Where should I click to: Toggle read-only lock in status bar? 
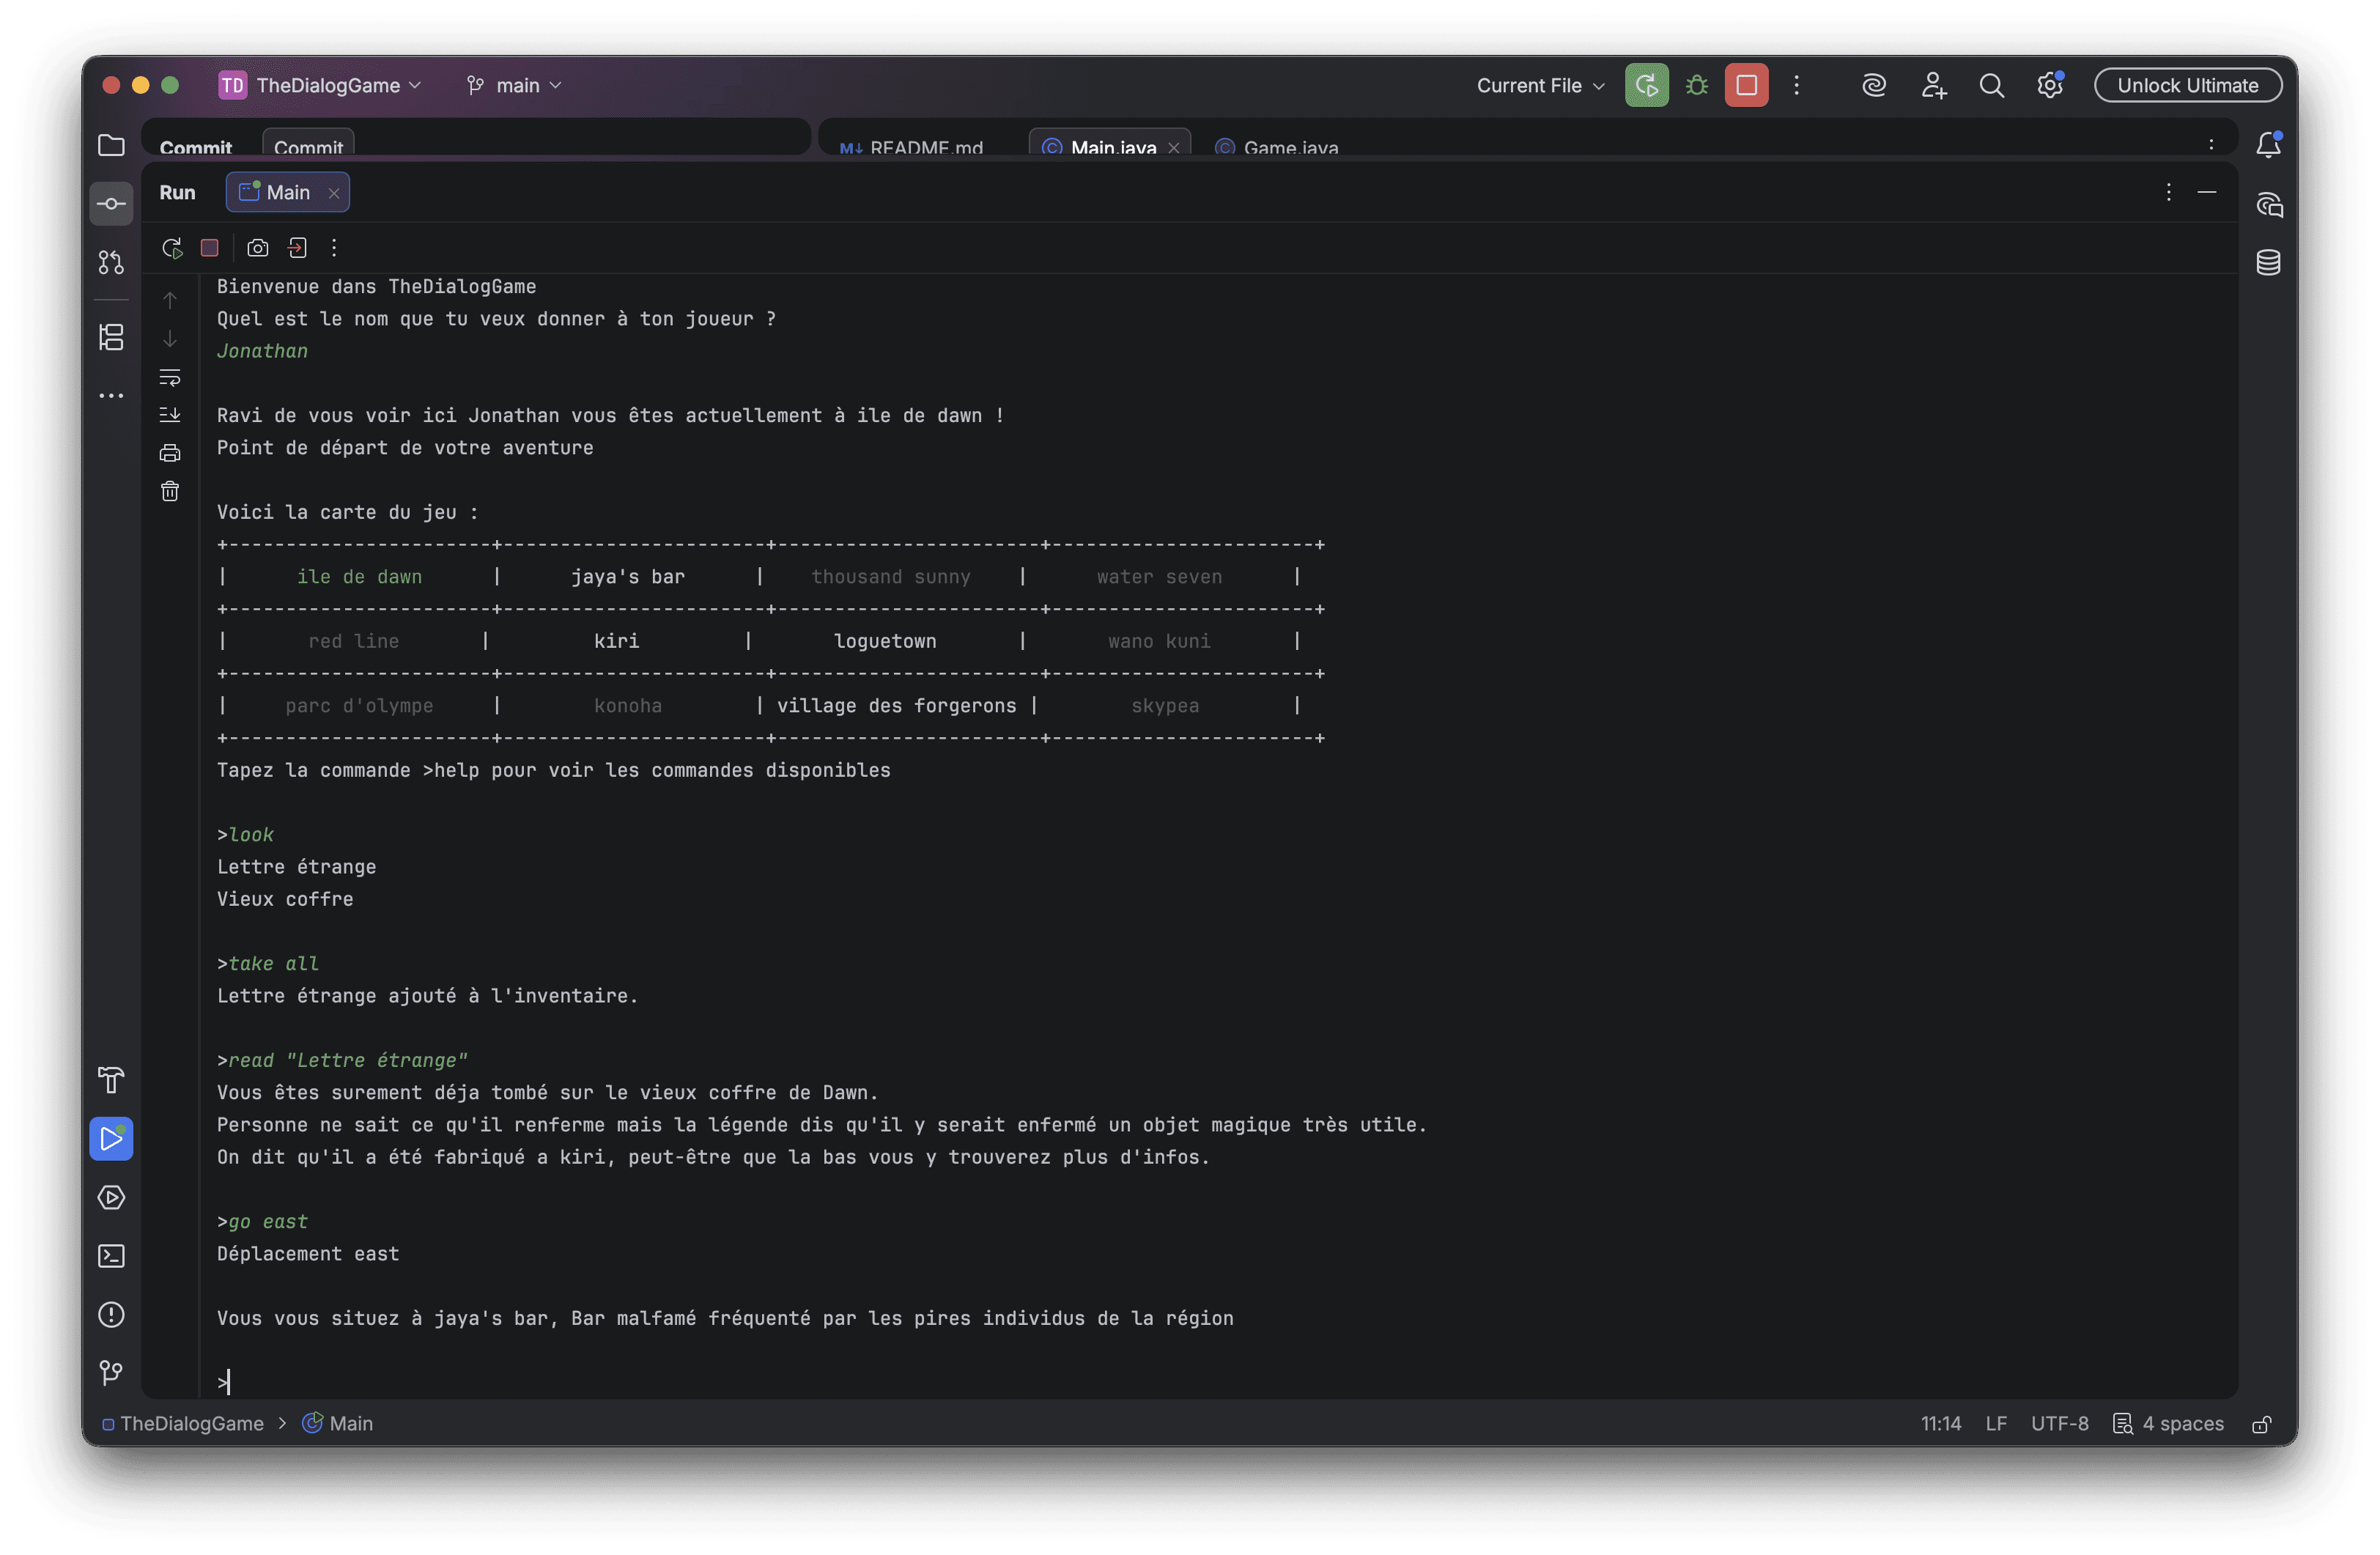point(2261,1424)
